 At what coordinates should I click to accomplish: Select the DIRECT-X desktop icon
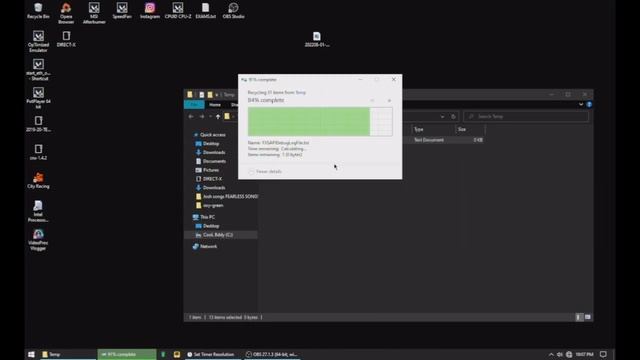pyautogui.click(x=66, y=39)
